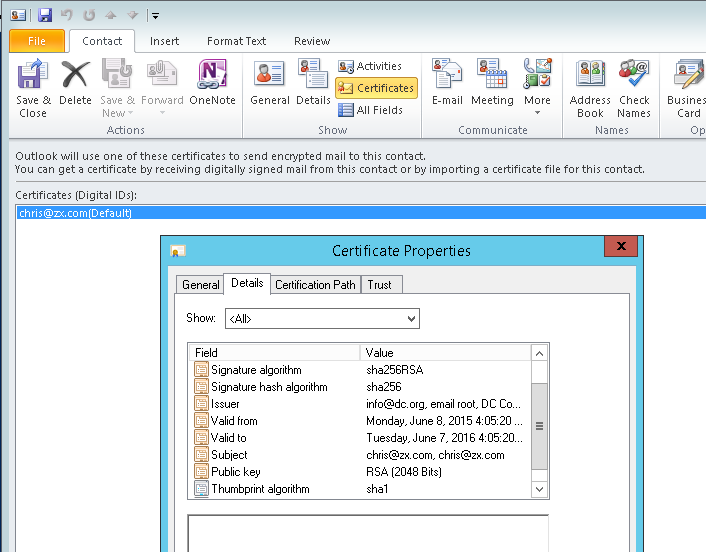Open the Insert ribbon tab
The image size is (706, 552).
click(x=165, y=41)
